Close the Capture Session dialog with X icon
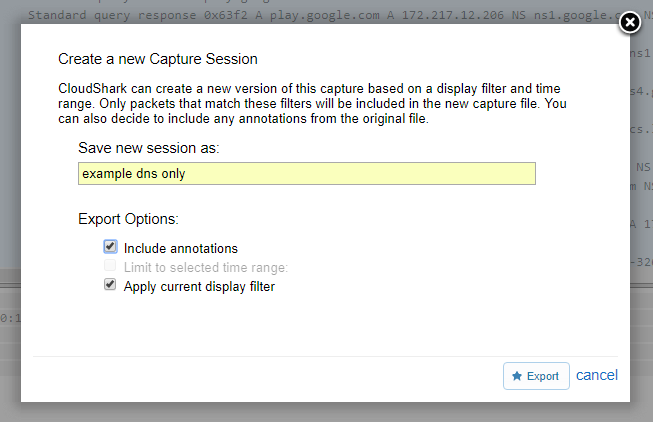 [630, 22]
